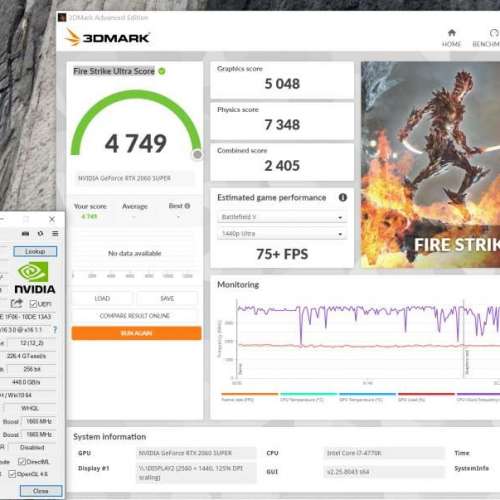Click the LOAD button
Image resolution: width=500 pixels, height=500 pixels.
(102, 298)
